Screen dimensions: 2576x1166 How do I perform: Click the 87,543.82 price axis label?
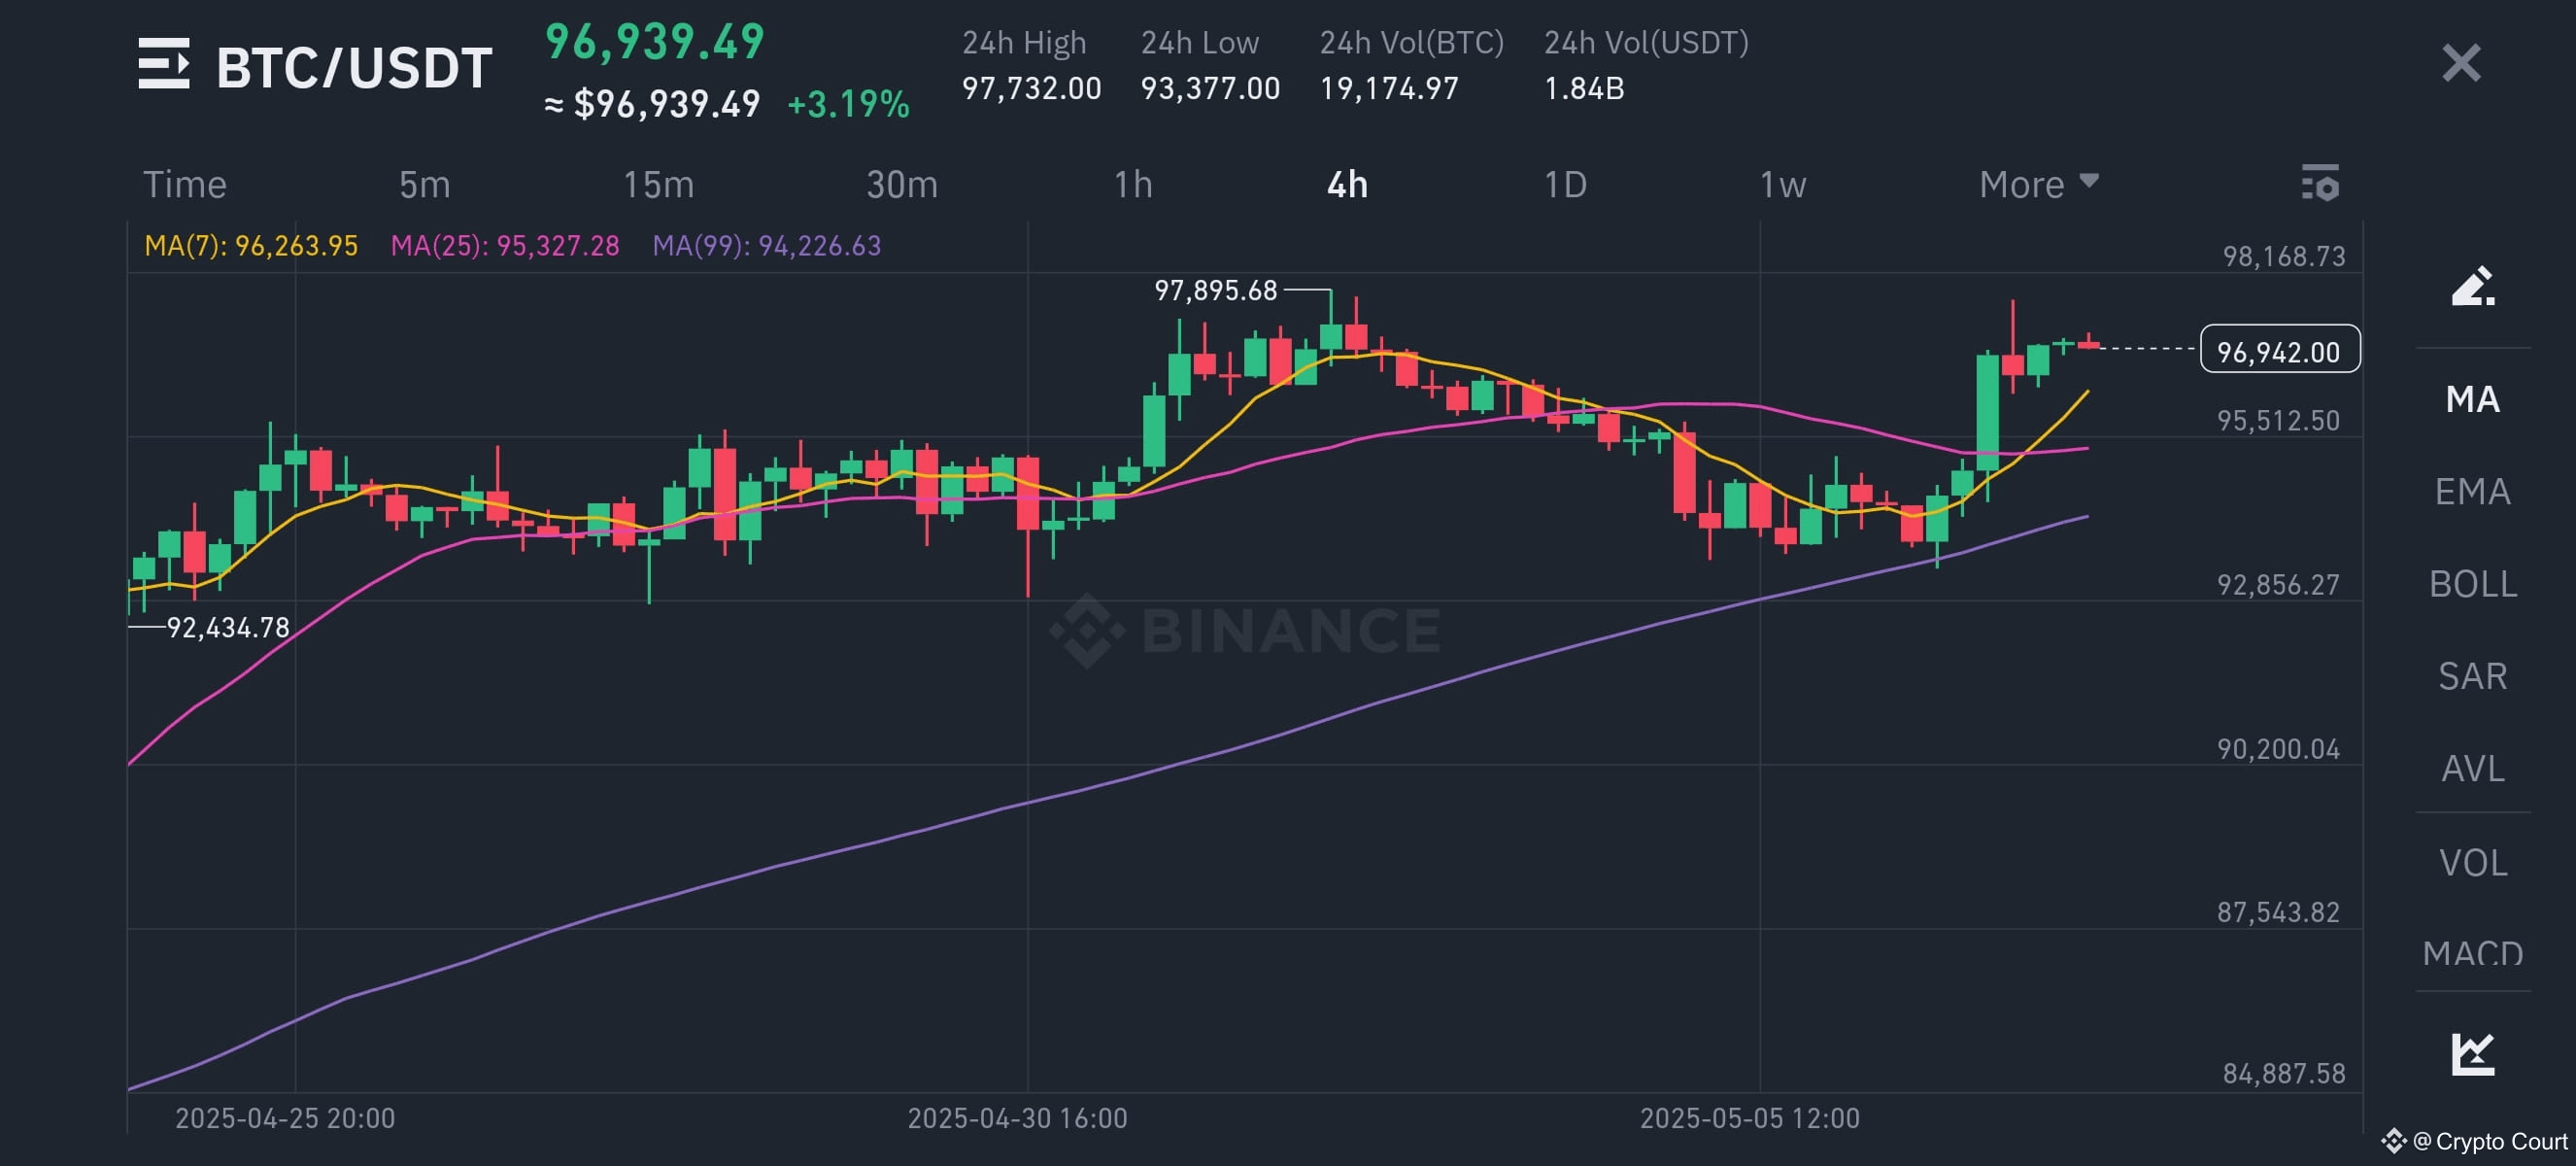tap(2278, 913)
